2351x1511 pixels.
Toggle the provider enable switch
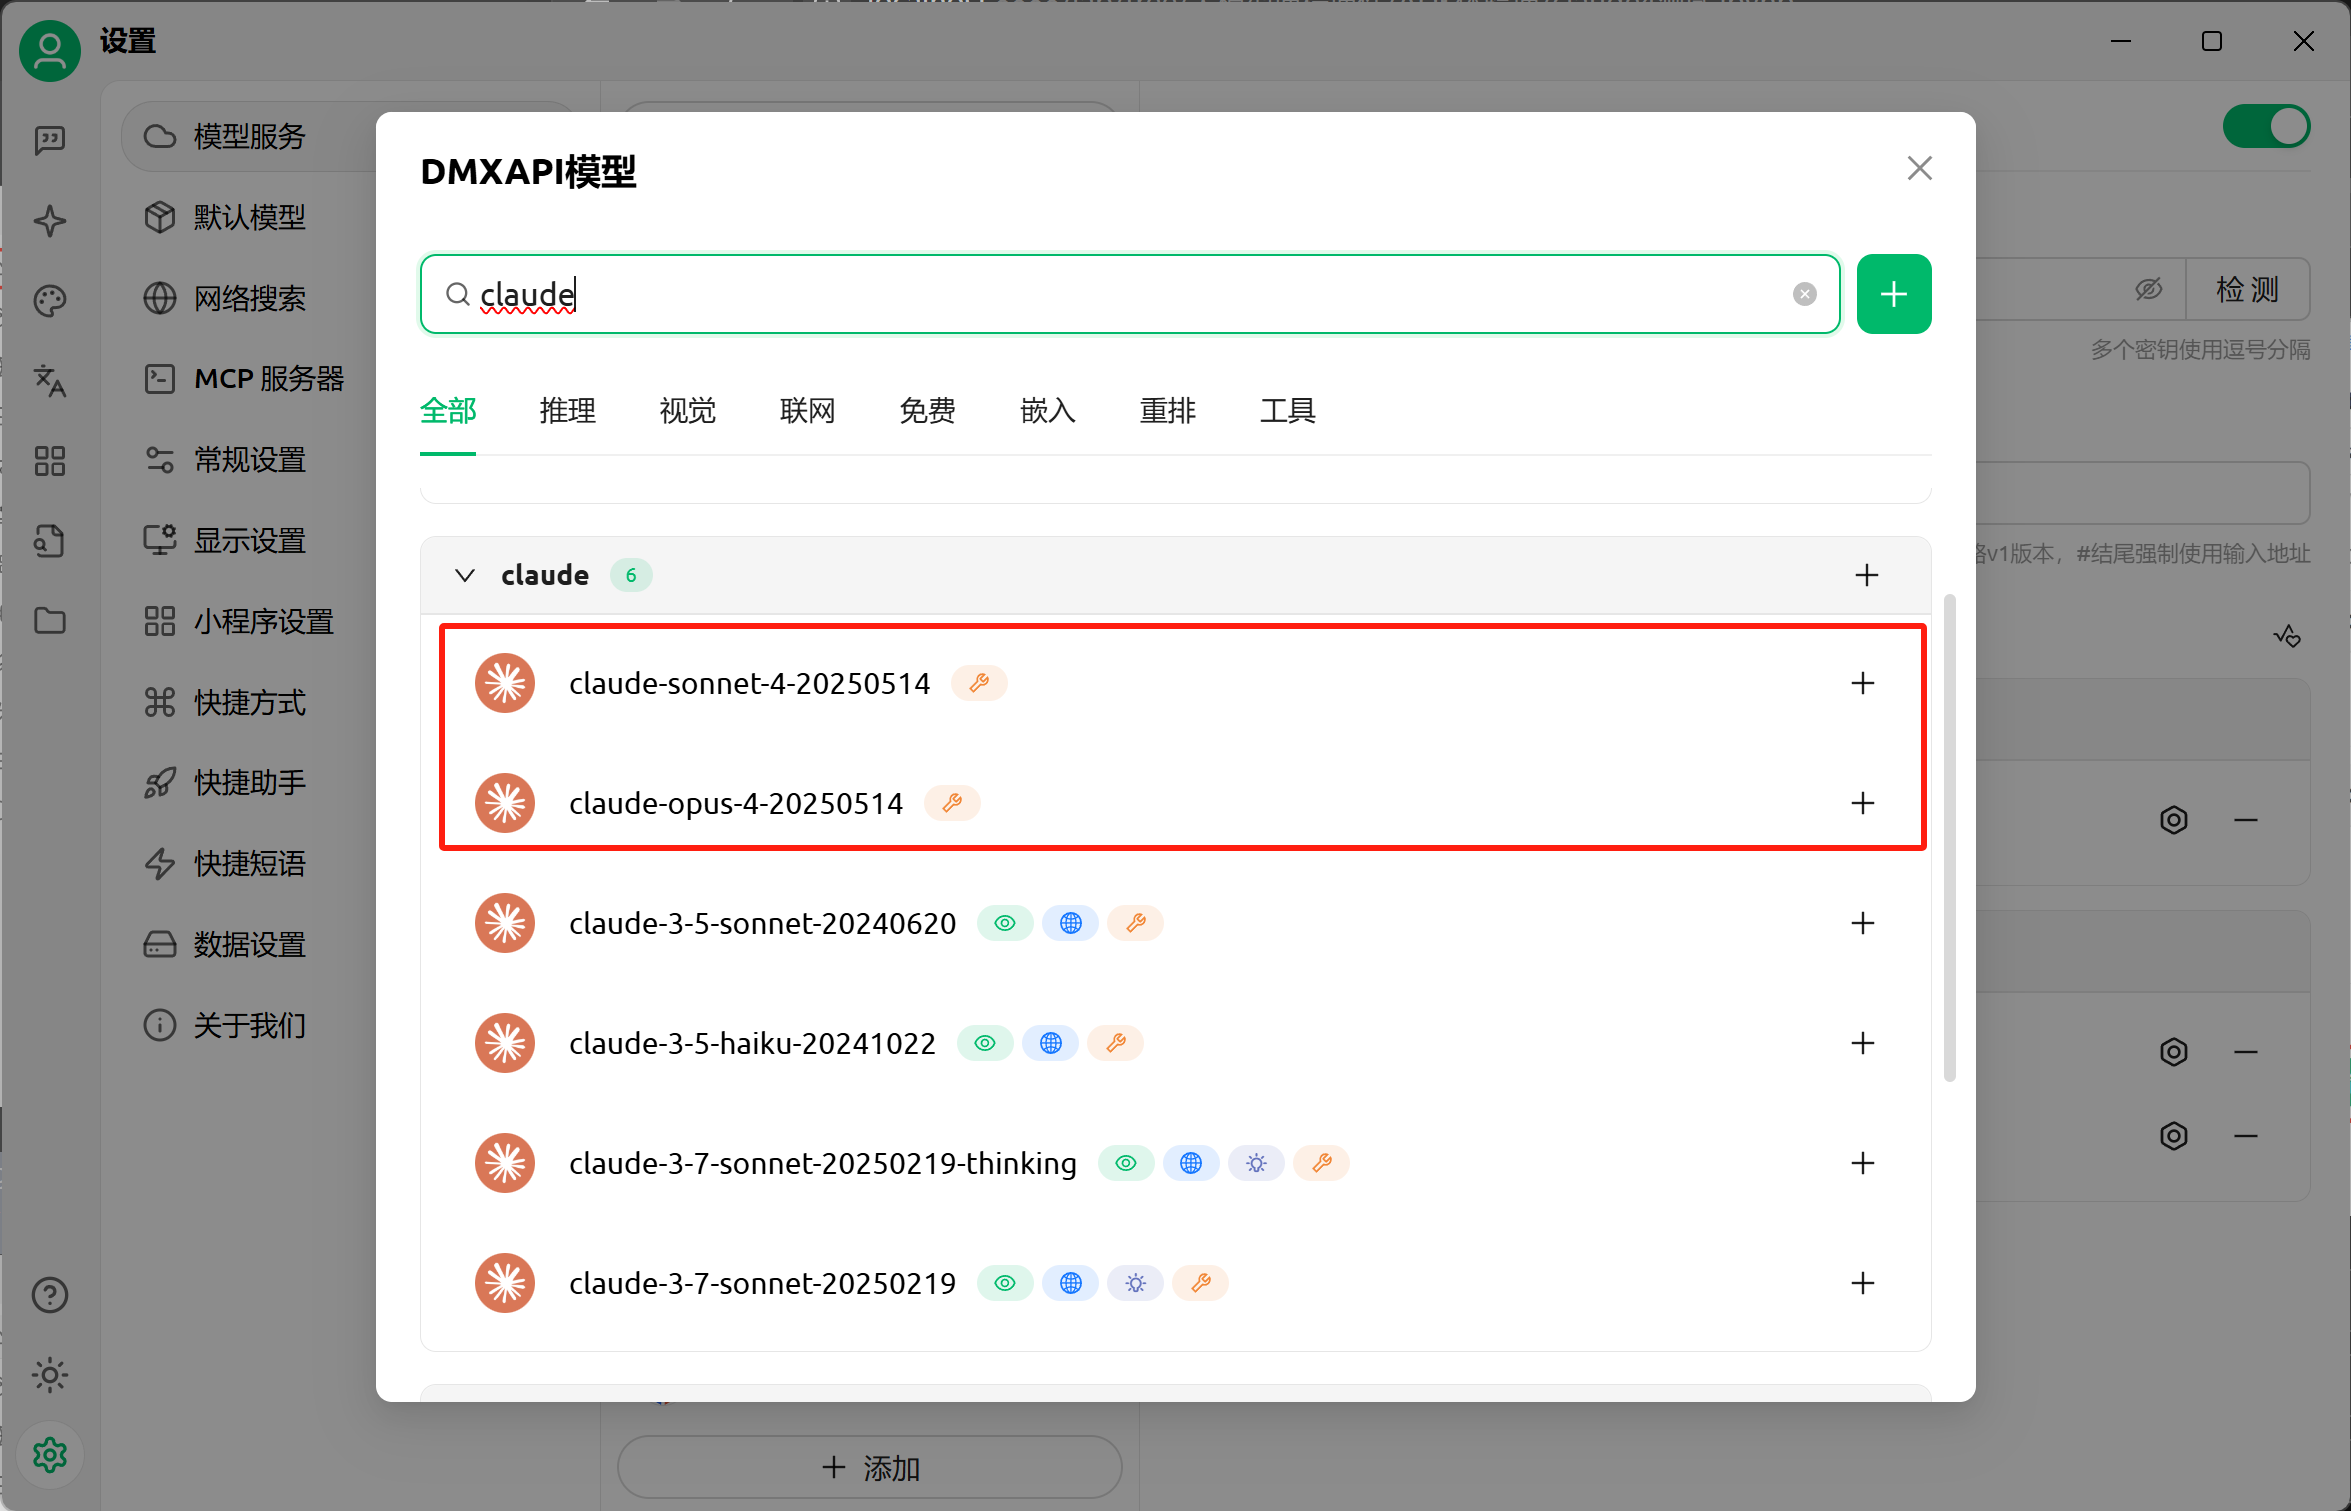[2266, 127]
